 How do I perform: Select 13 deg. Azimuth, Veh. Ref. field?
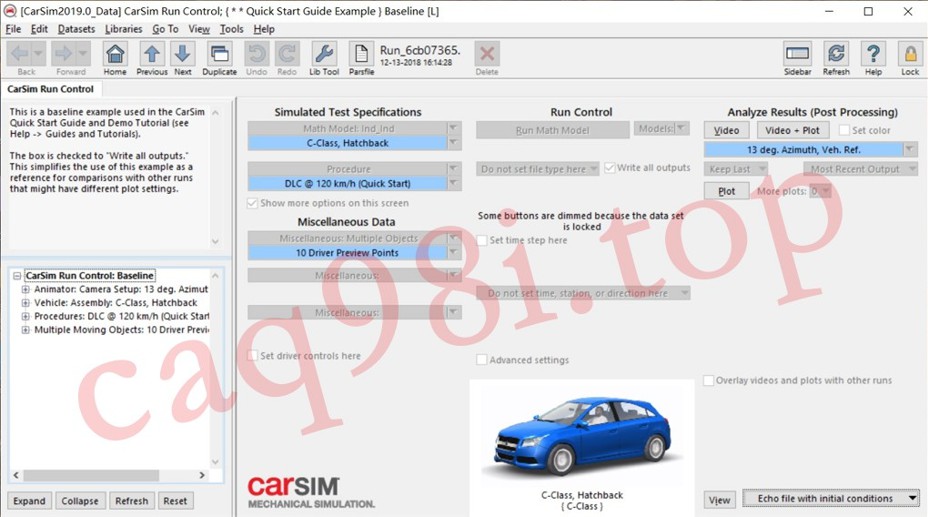pos(803,150)
